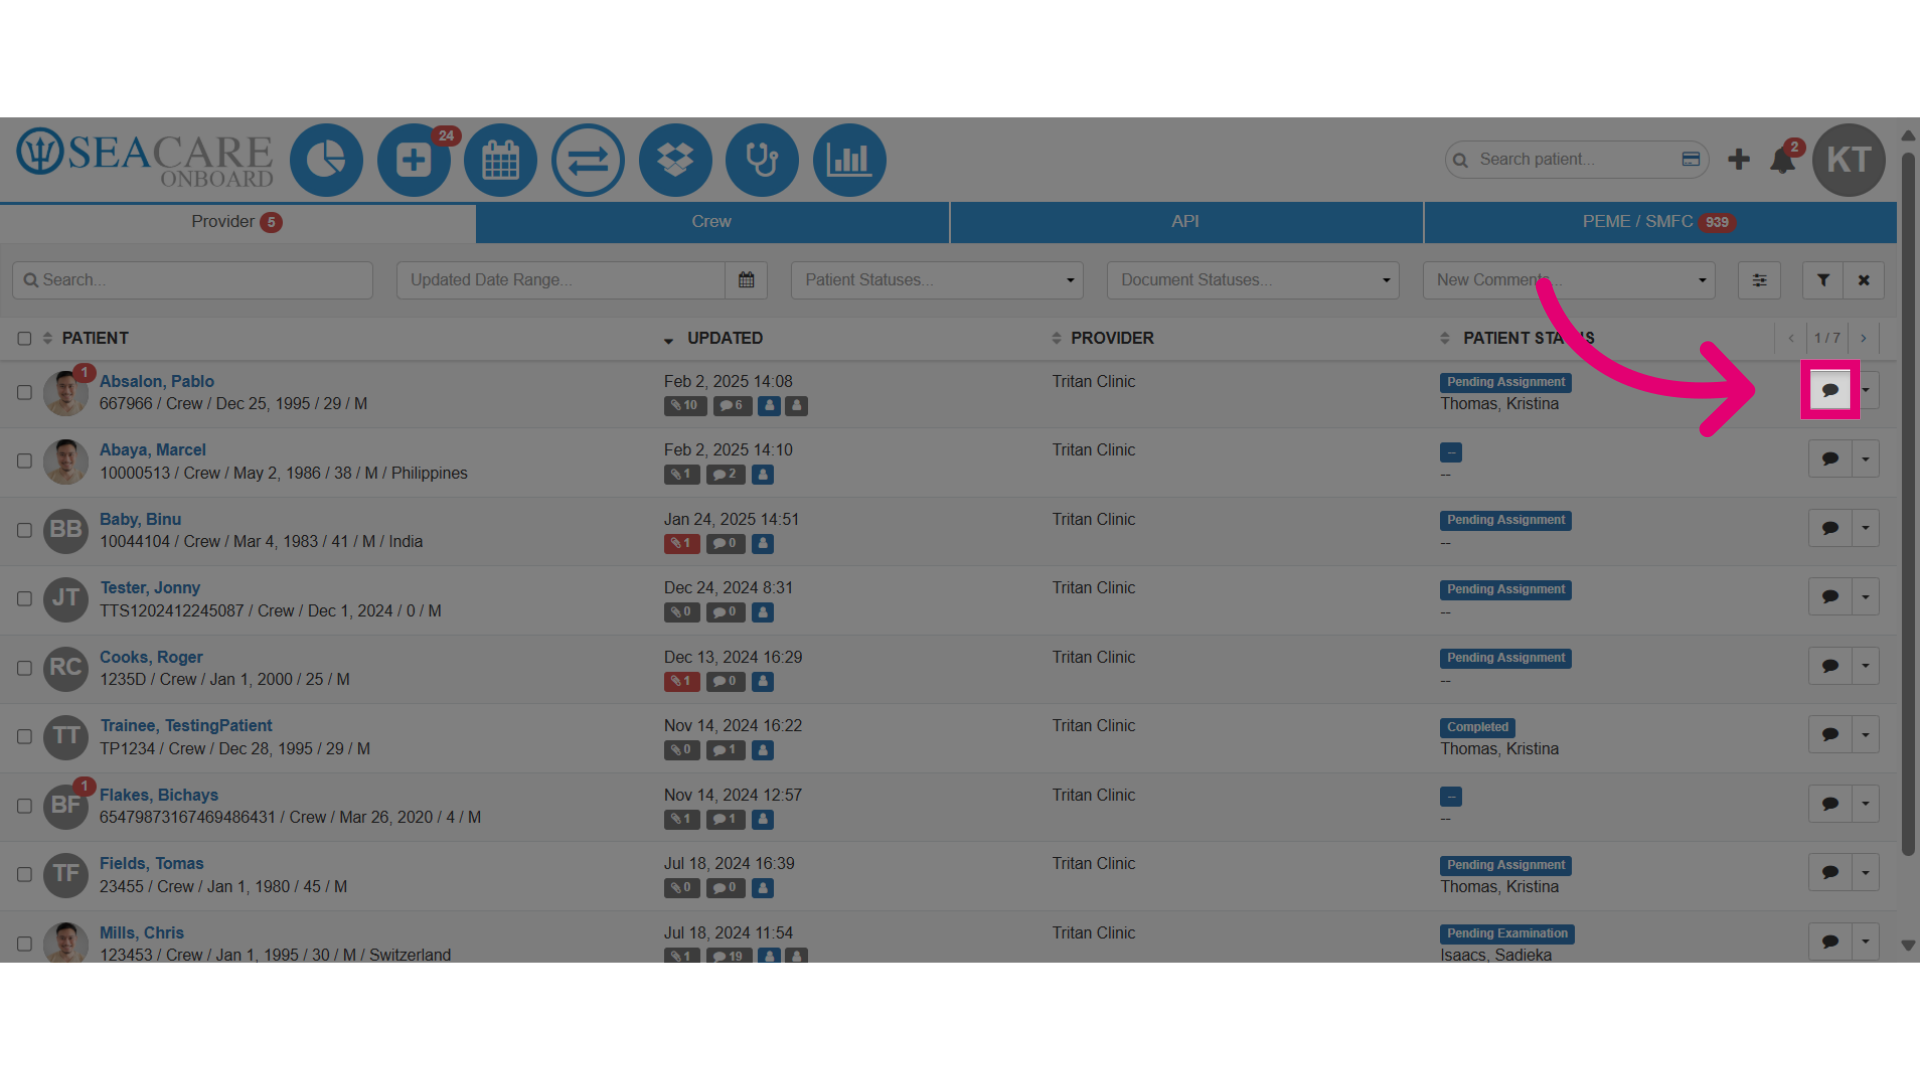
Task: Go to the next page arrow
Action: coord(1864,339)
